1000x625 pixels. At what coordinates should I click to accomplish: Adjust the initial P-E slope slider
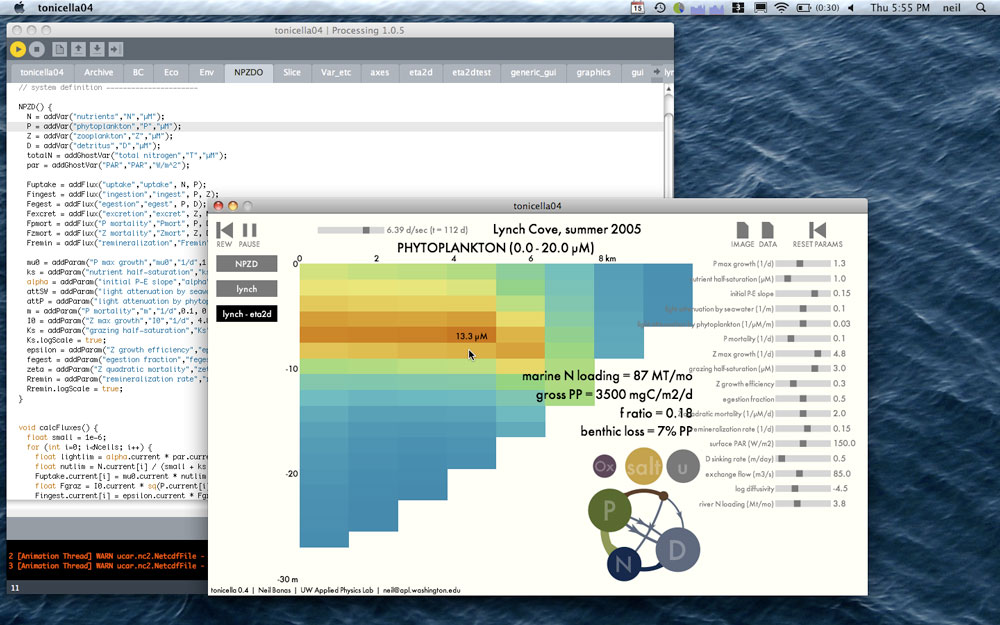pos(803,293)
